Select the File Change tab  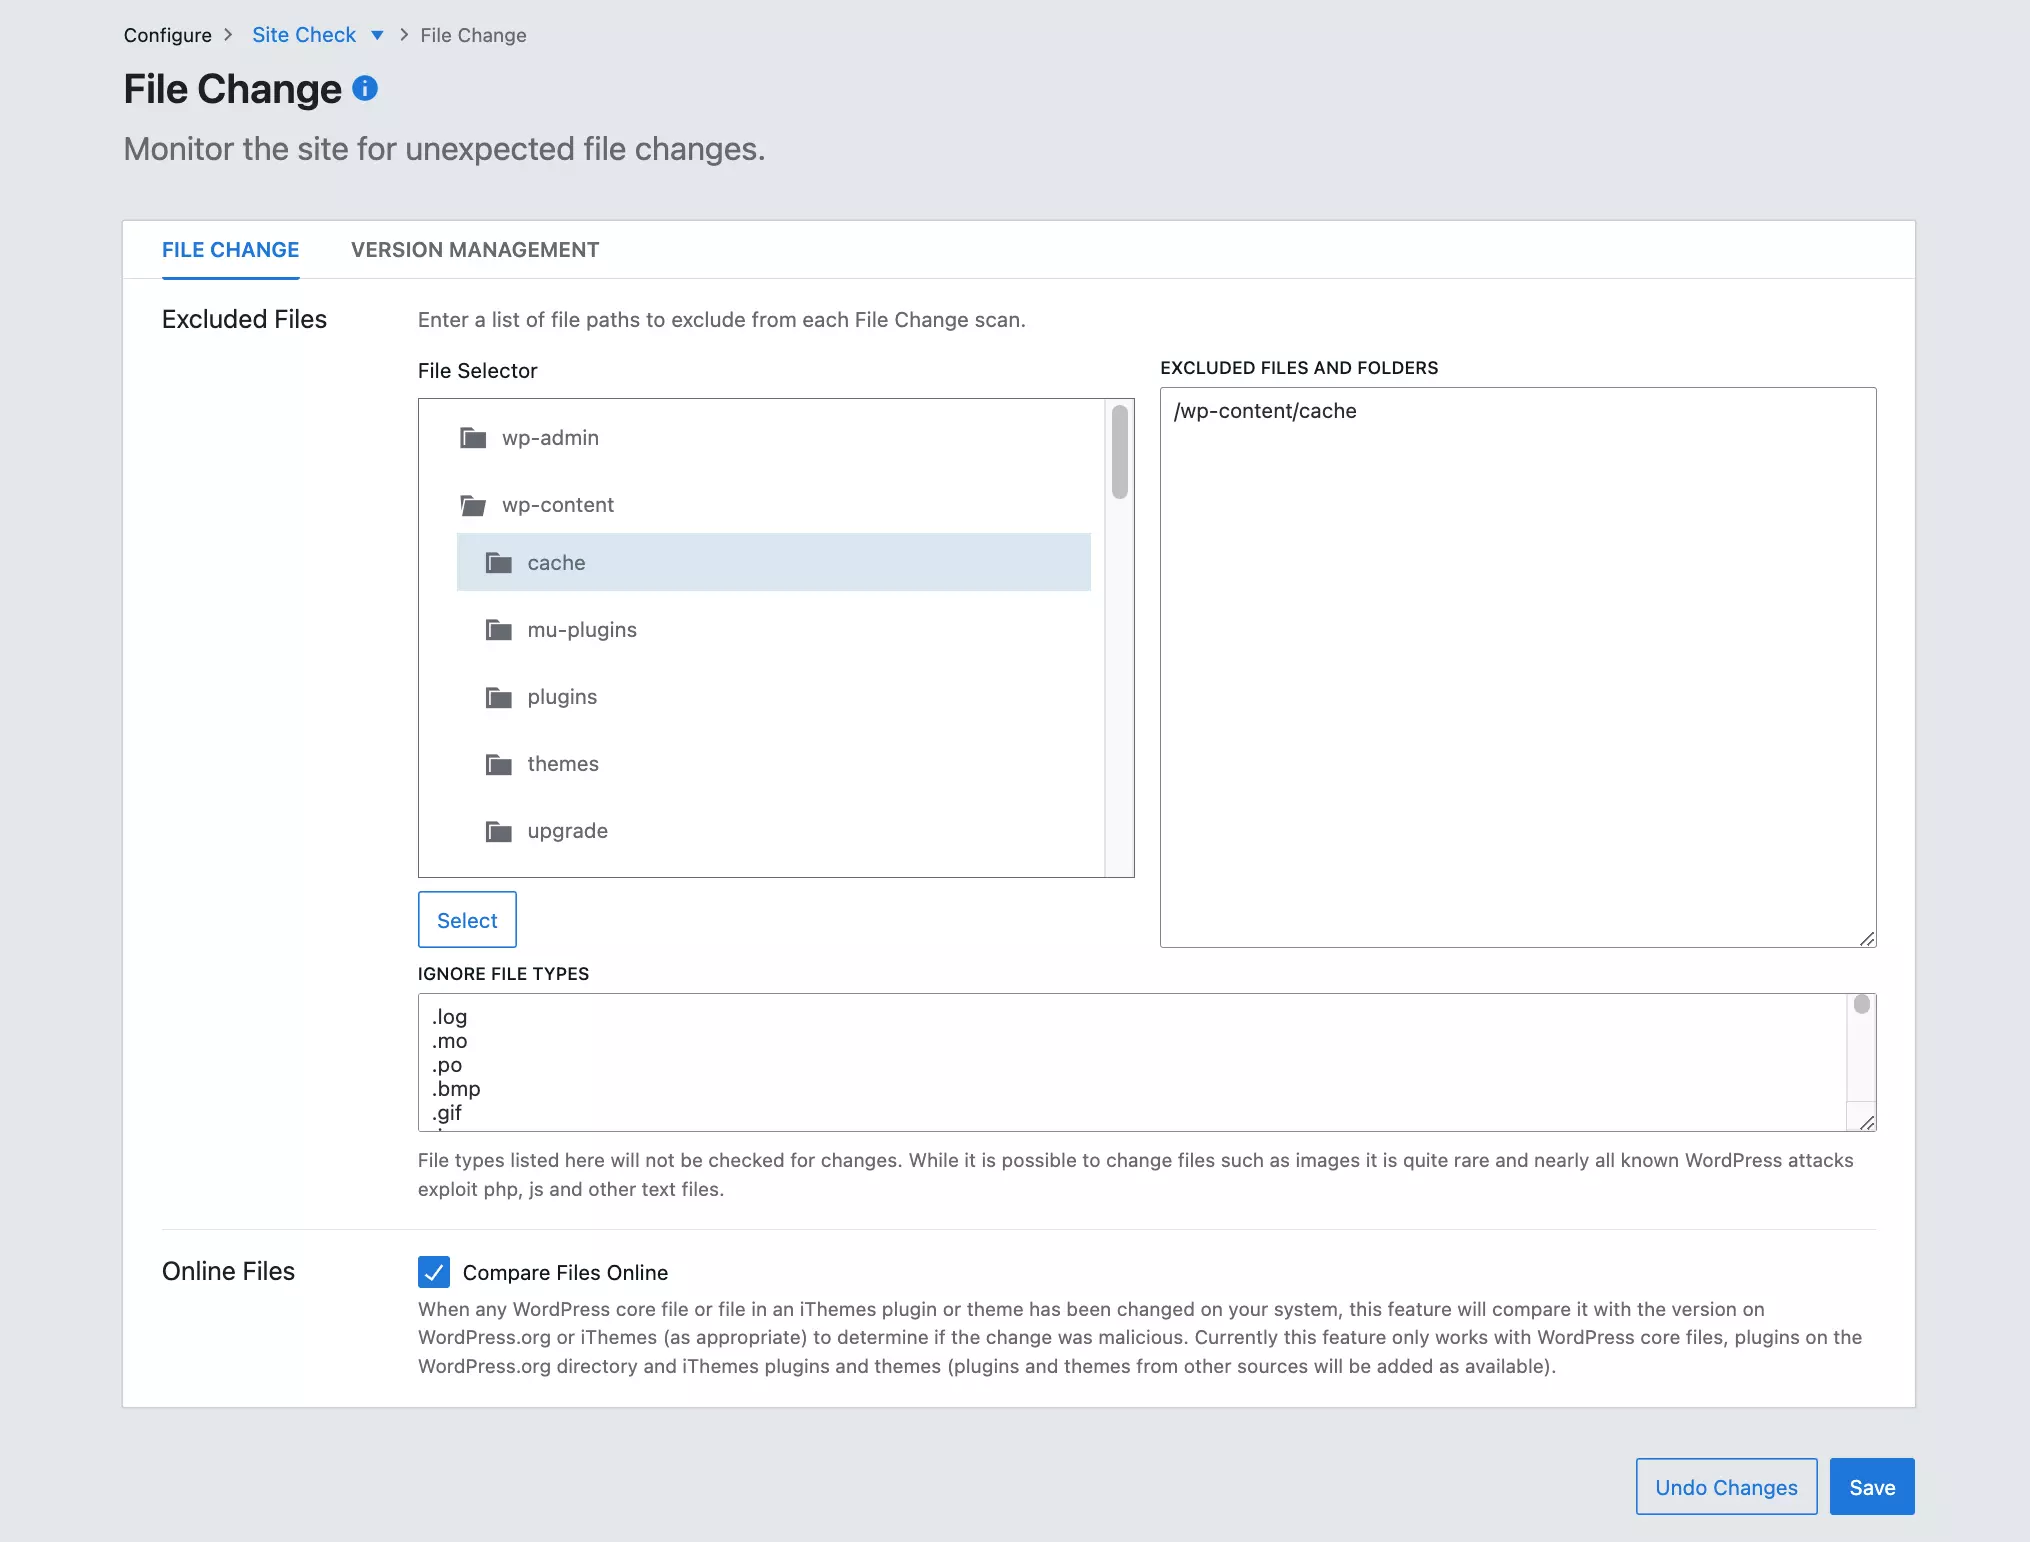[230, 250]
